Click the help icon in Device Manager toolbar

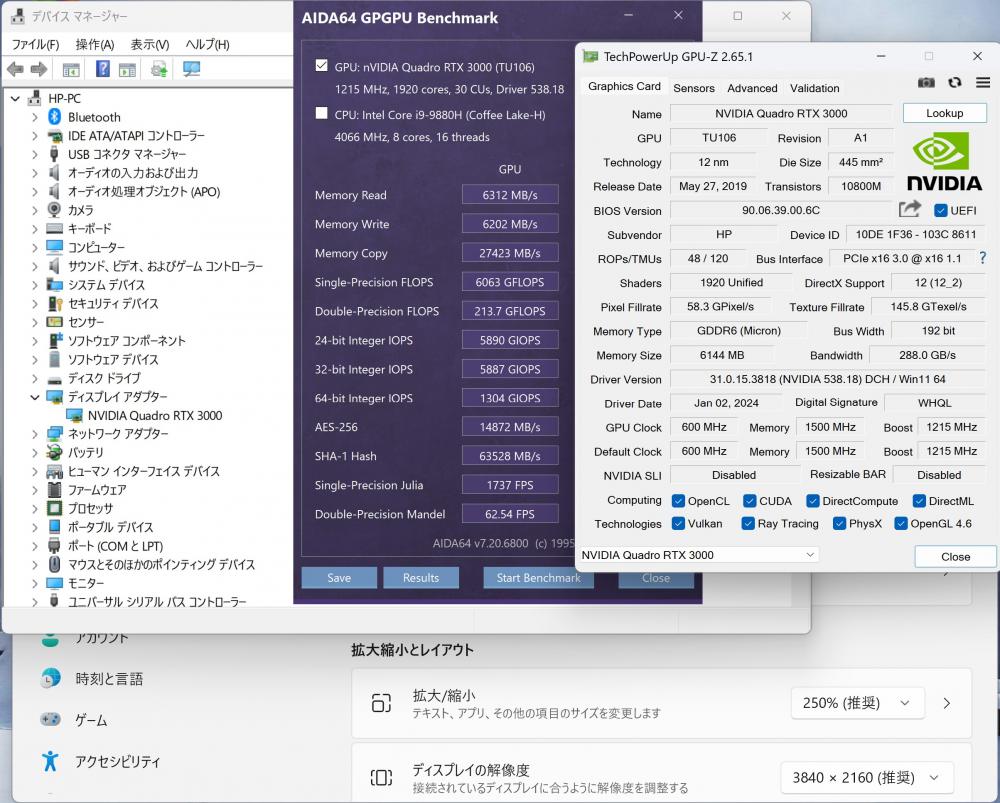pyautogui.click(x=103, y=68)
